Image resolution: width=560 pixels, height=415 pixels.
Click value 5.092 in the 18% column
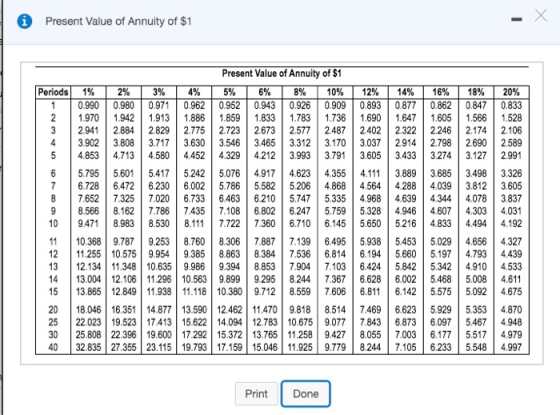click(x=476, y=292)
